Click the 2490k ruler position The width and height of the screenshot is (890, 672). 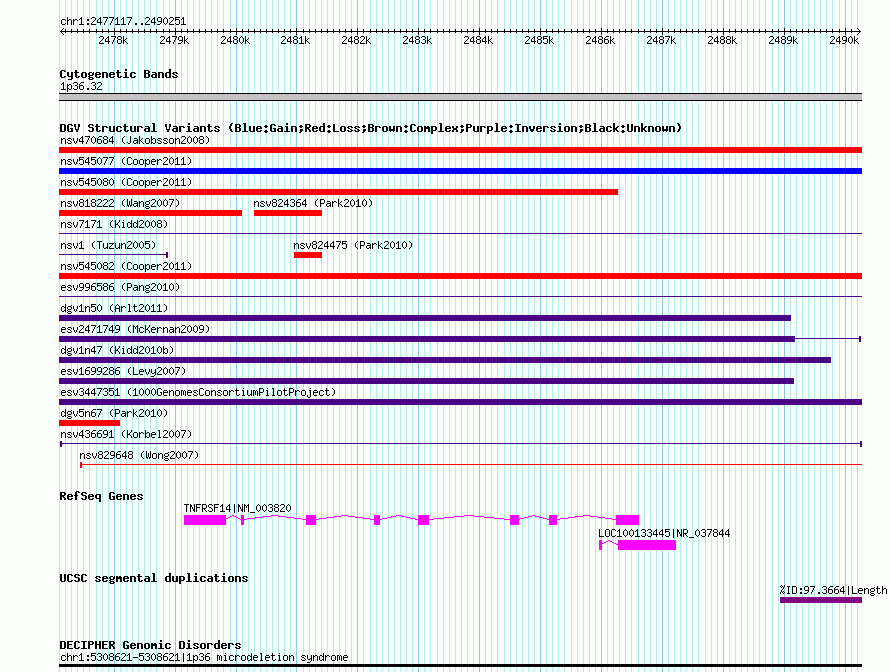844,40
